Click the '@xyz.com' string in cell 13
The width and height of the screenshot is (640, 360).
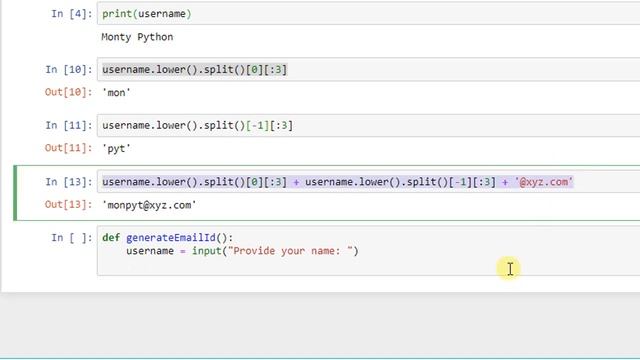[x=544, y=182]
